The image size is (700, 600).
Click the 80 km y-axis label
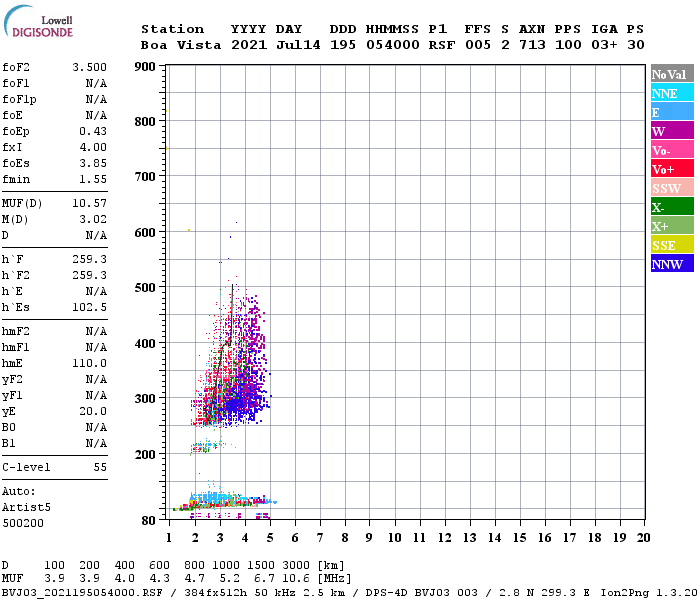(149, 521)
